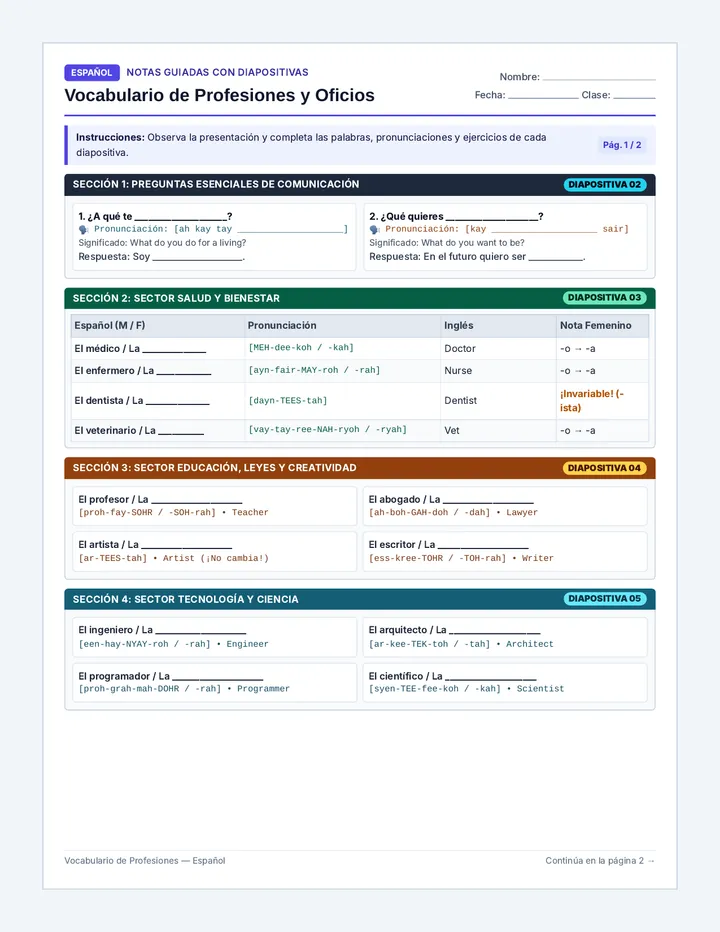Viewport: 720px width, 932px height.
Task: Click the blank after El enfermero / La
Action: pyautogui.click(x=184, y=372)
